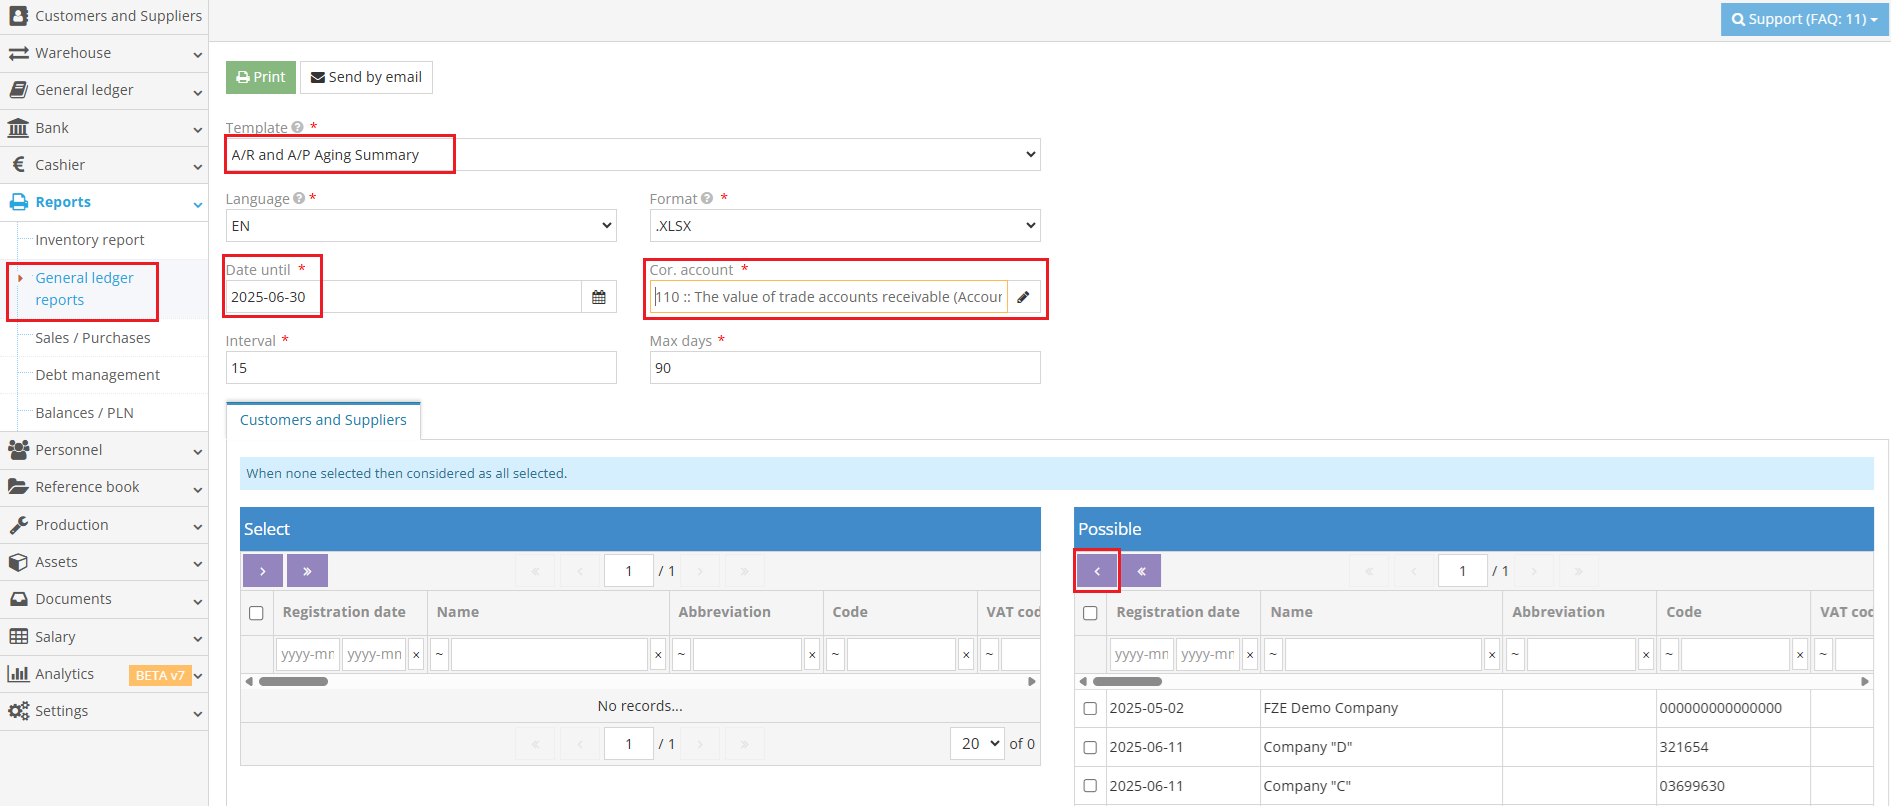The width and height of the screenshot is (1891, 806).
Task: Click single right arrow button in Select panel
Action: click(x=263, y=571)
